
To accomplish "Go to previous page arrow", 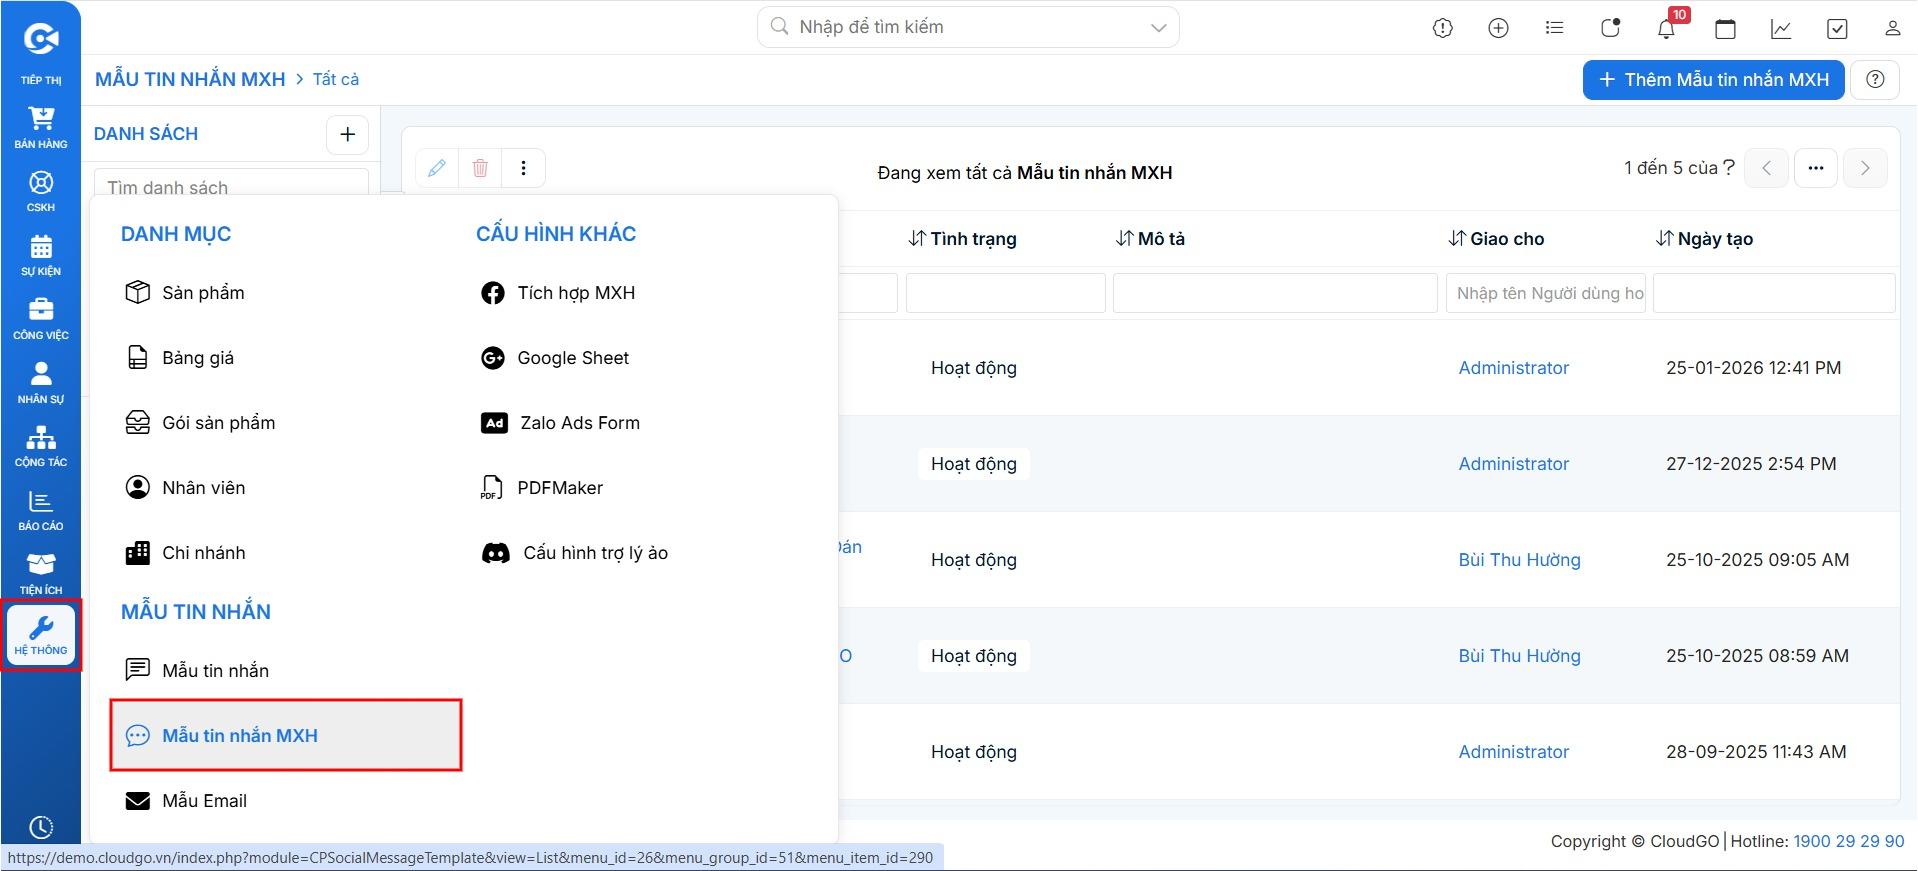I will [x=1766, y=168].
